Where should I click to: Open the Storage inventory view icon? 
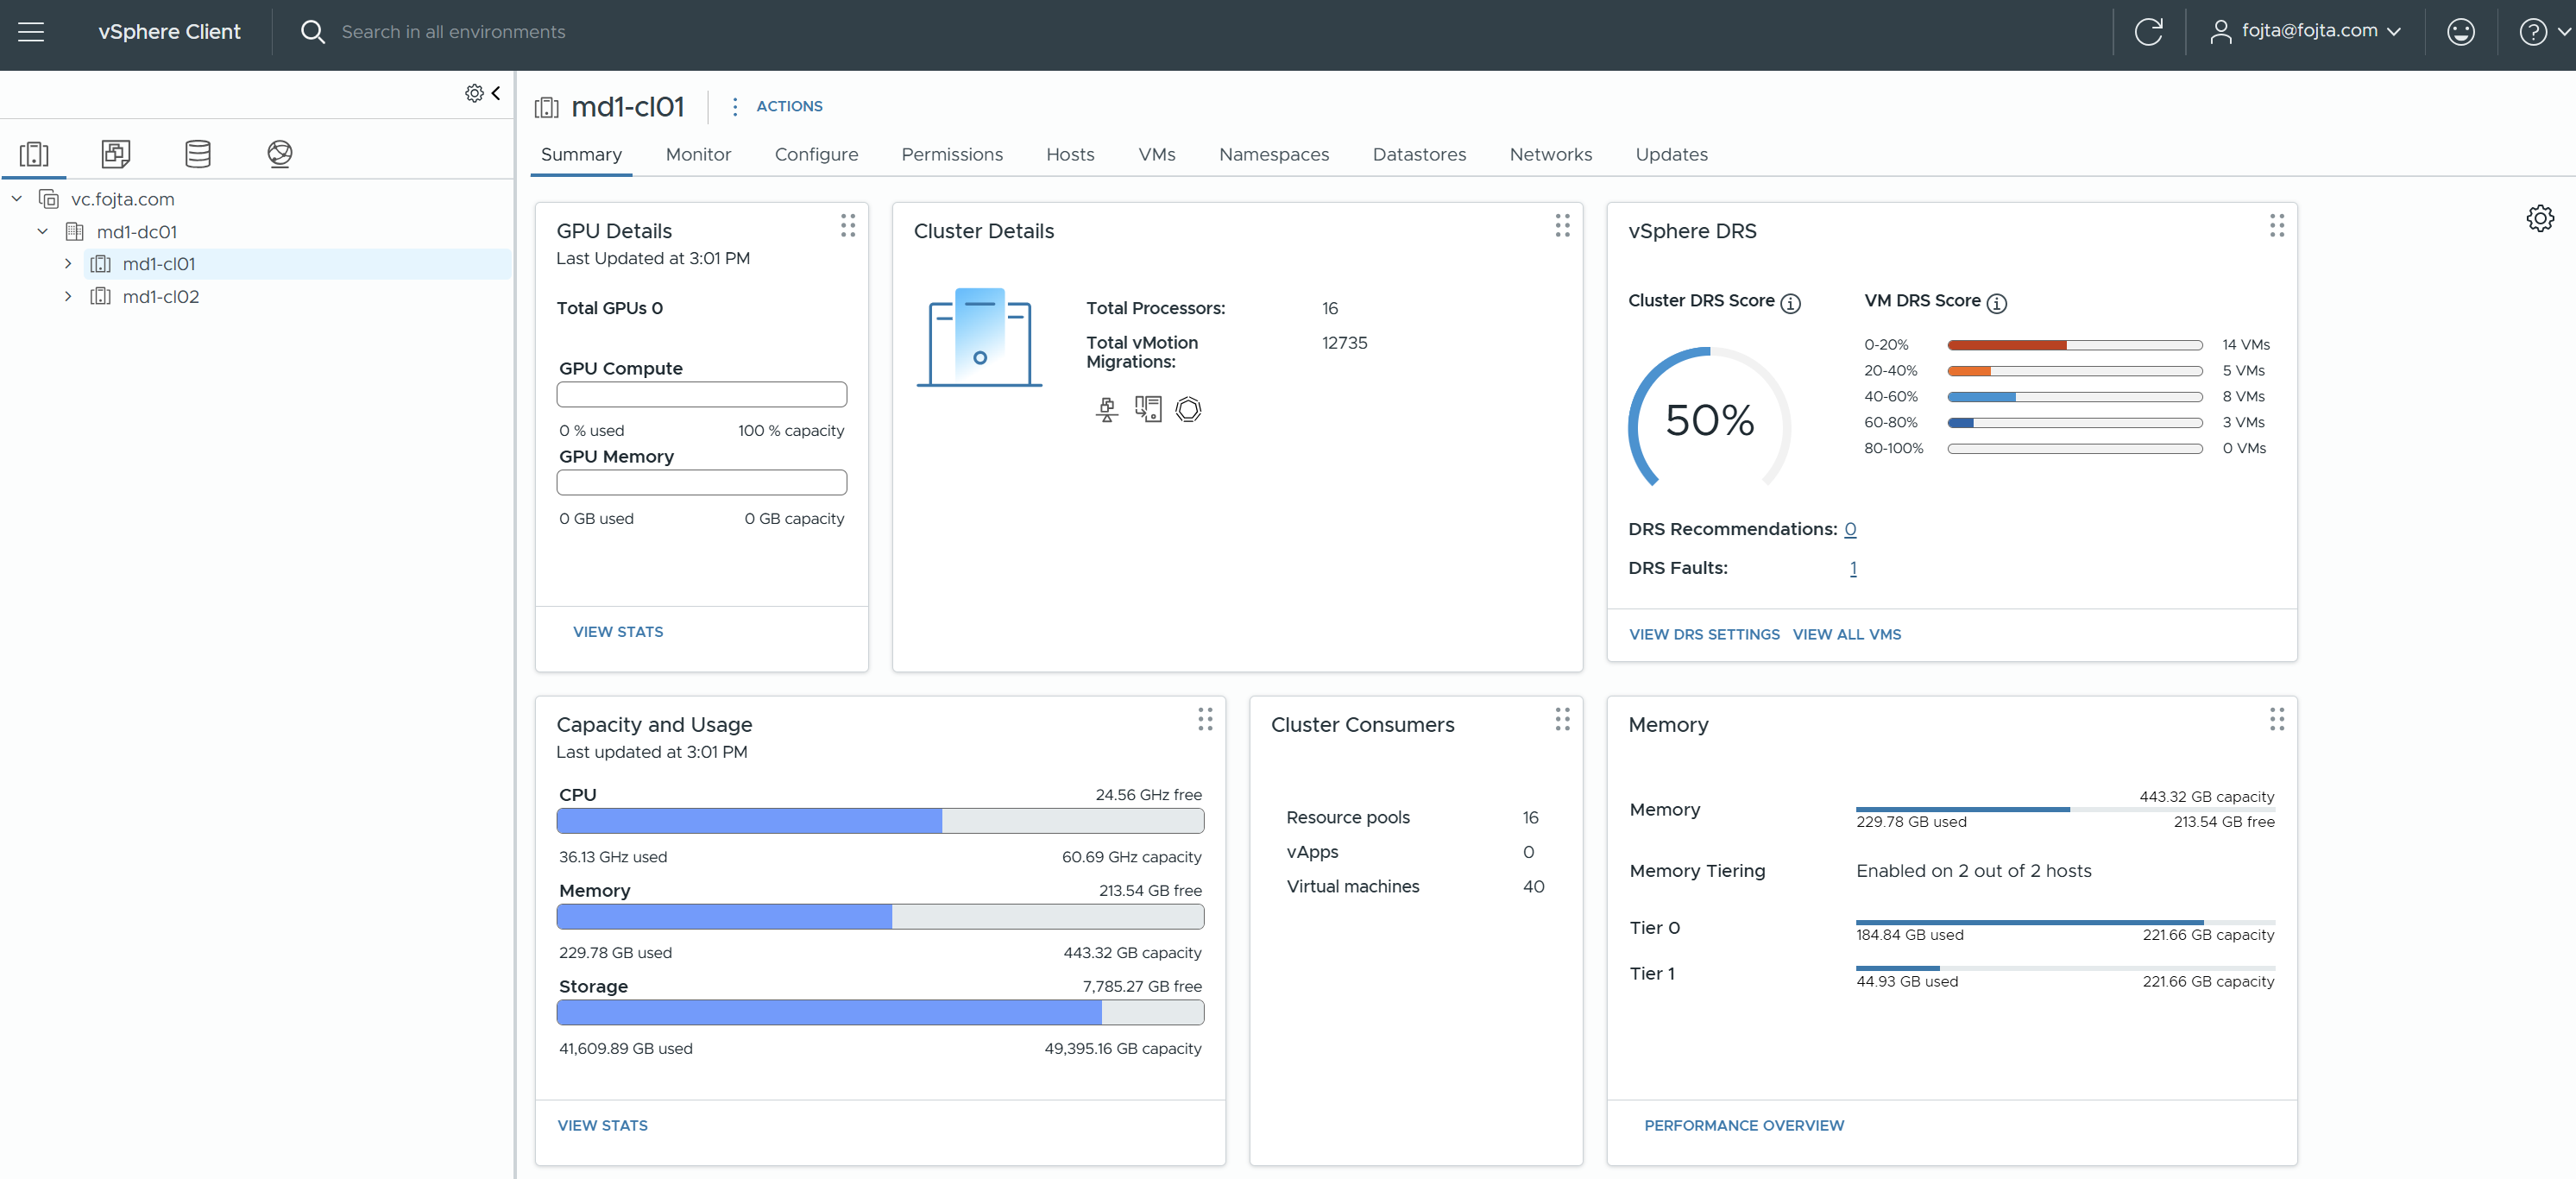click(198, 153)
